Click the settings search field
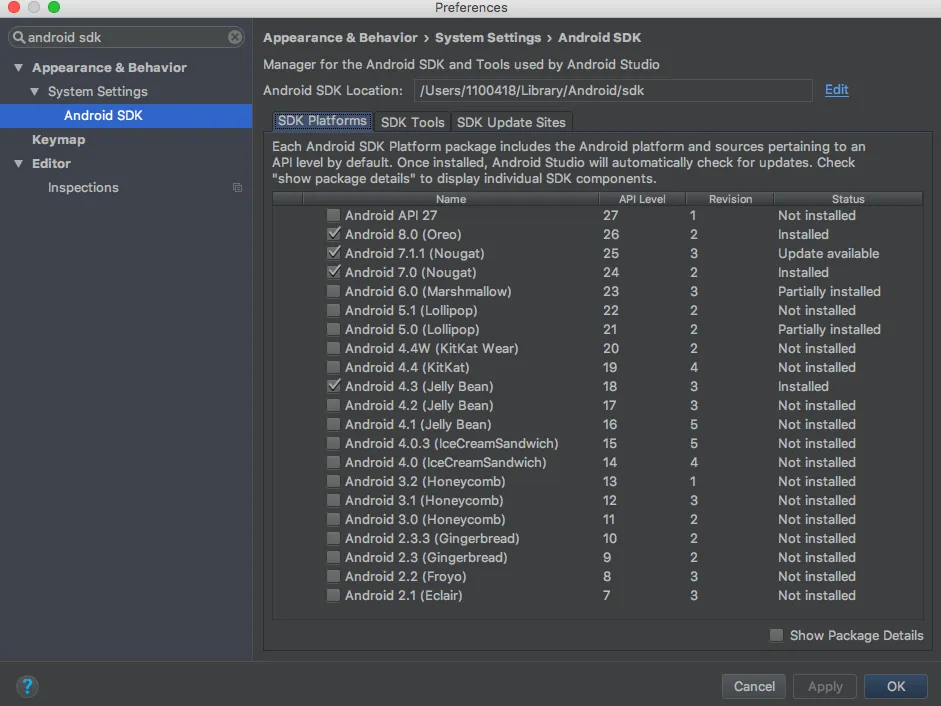Viewport: 941px width, 706px height. pyautogui.click(x=126, y=37)
